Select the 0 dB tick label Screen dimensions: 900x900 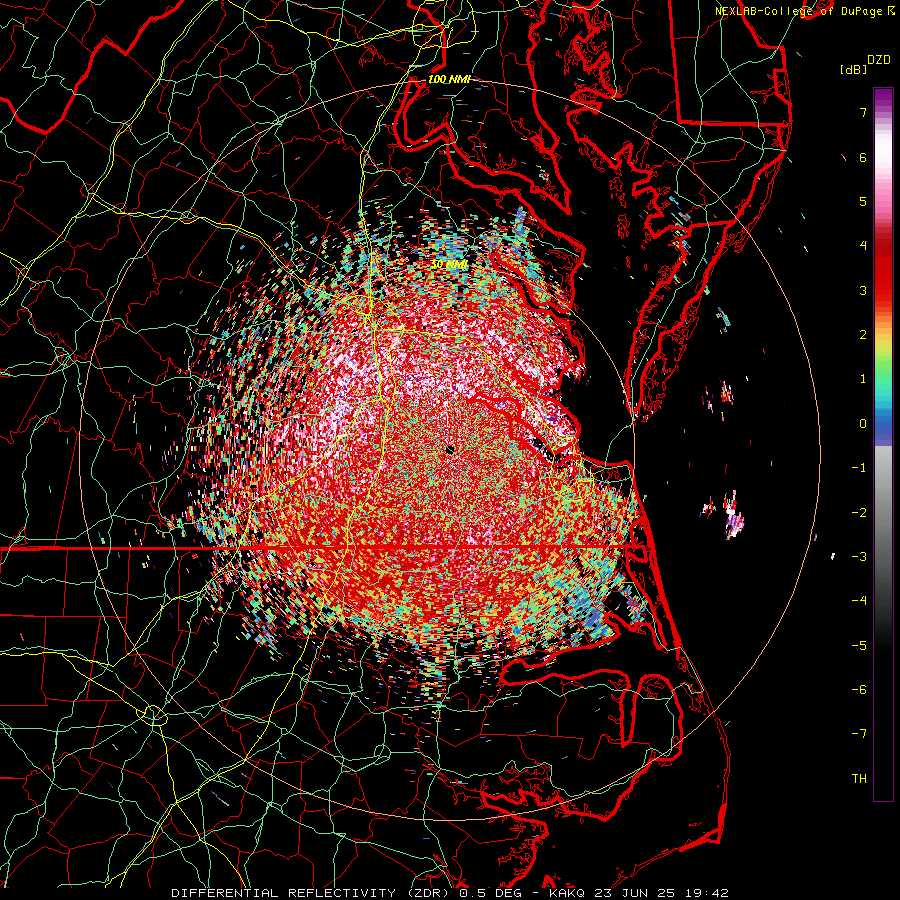[863, 424]
